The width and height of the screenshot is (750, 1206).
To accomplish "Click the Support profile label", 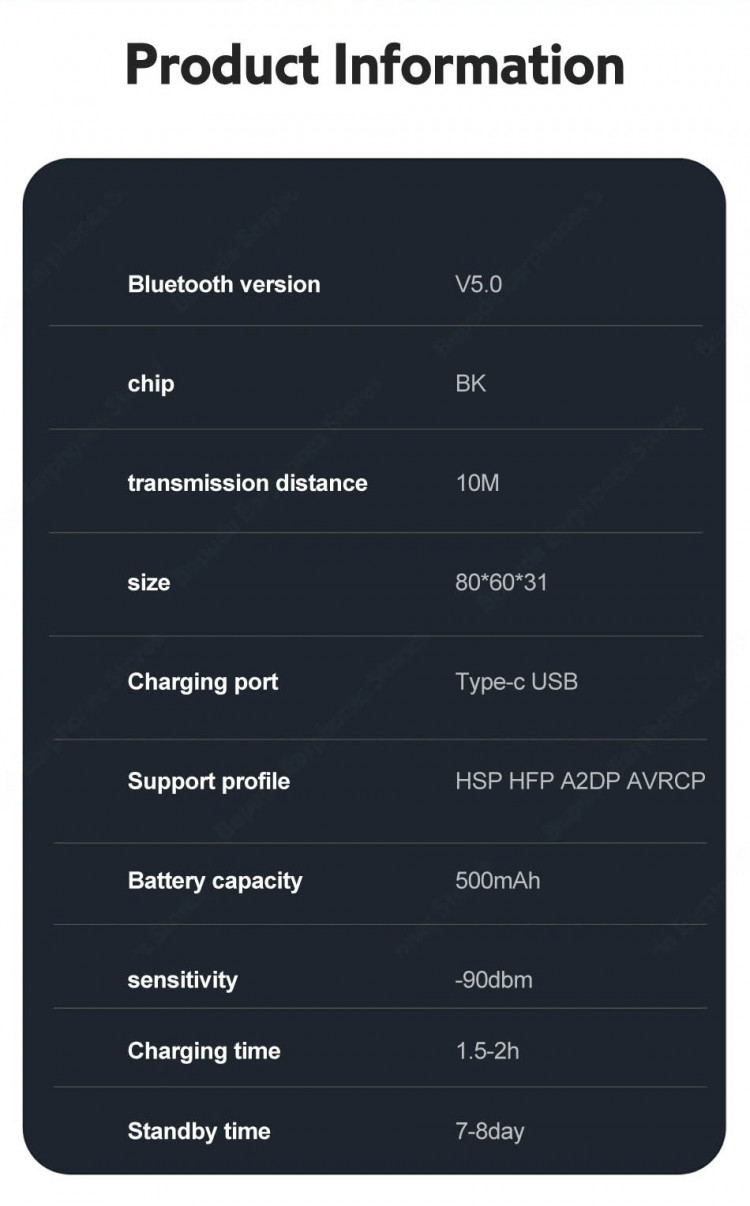I will pyautogui.click(x=208, y=781).
